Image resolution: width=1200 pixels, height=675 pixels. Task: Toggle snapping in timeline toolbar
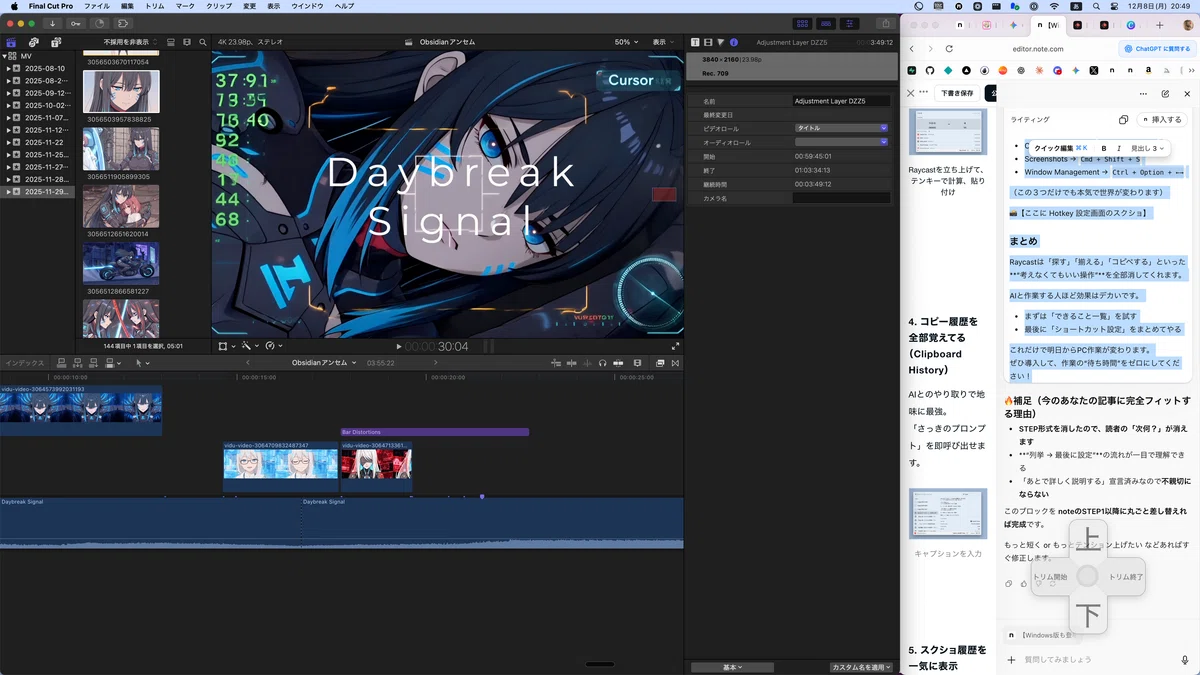[618, 363]
